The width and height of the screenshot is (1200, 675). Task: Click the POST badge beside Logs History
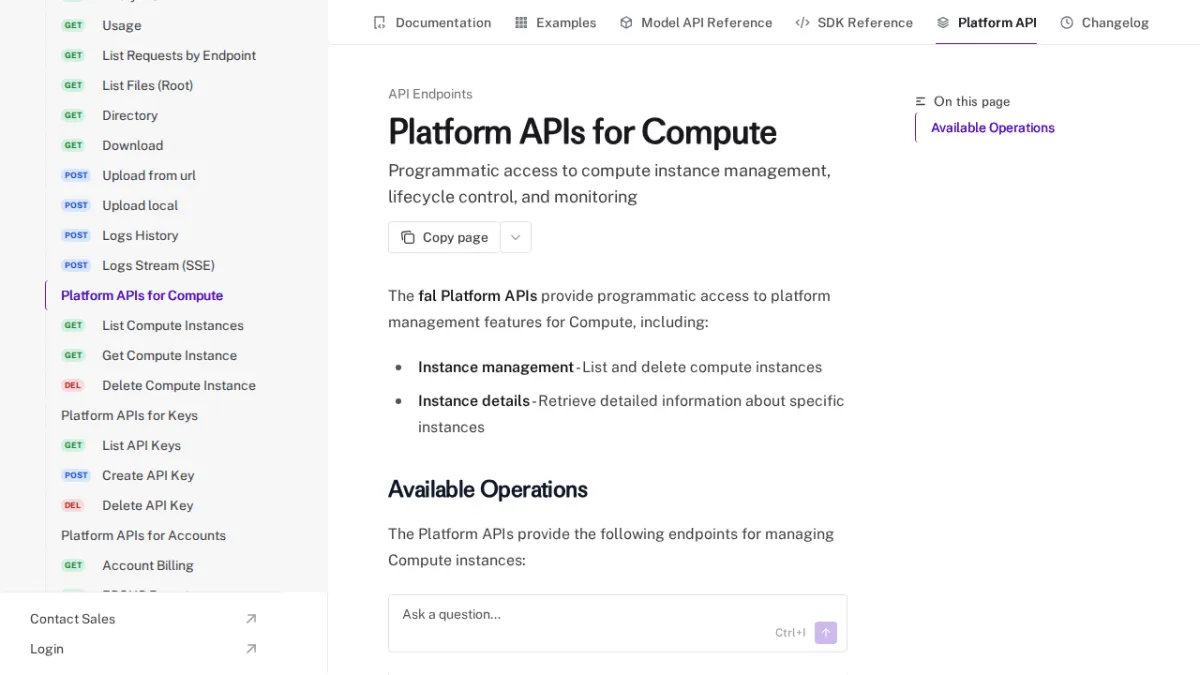coord(76,235)
